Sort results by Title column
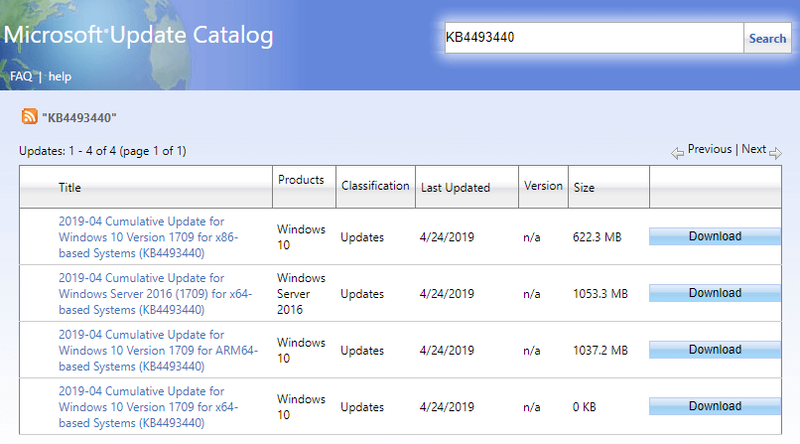Image resolution: width=800 pixels, height=444 pixels. click(x=69, y=187)
